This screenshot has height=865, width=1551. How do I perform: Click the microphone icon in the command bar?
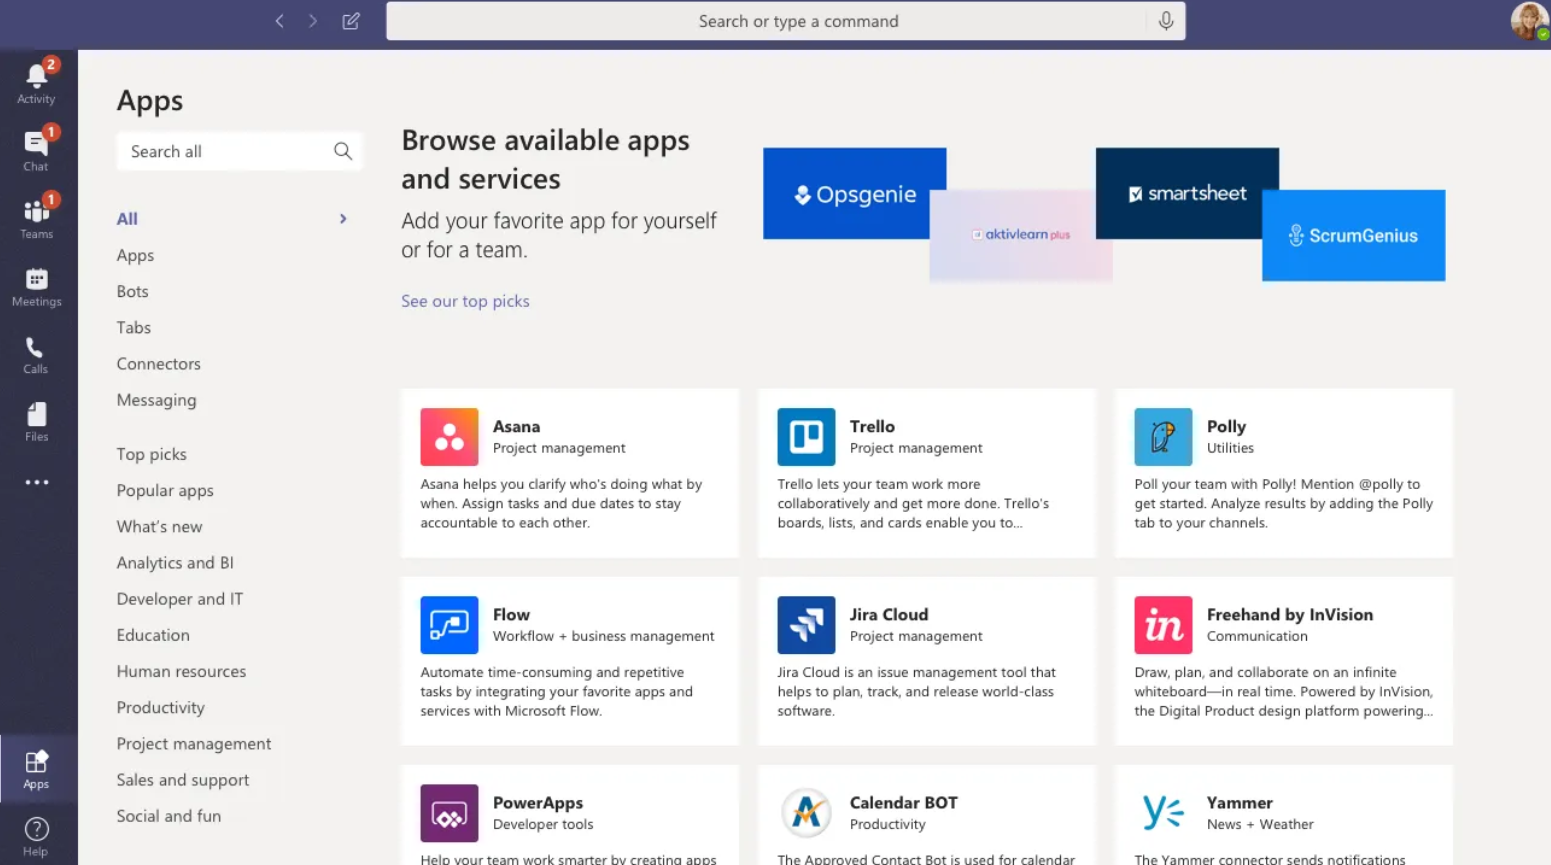1166,21
